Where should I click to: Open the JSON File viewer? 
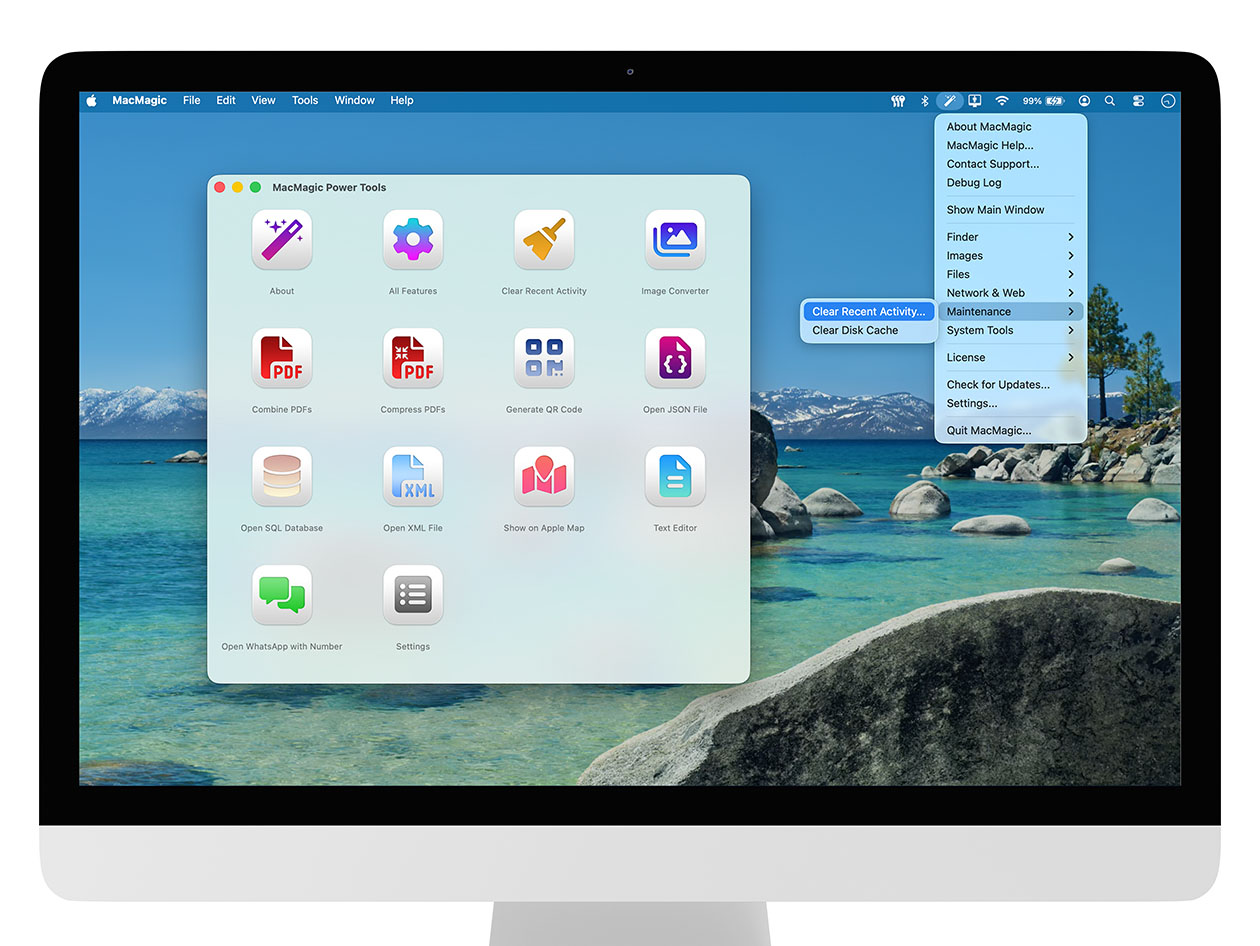tap(675, 358)
